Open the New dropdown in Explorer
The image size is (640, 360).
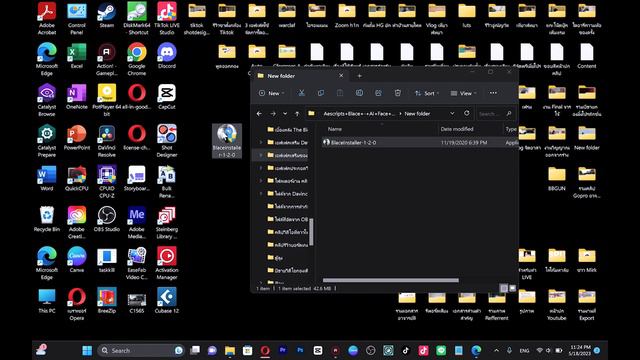[x=271, y=93]
